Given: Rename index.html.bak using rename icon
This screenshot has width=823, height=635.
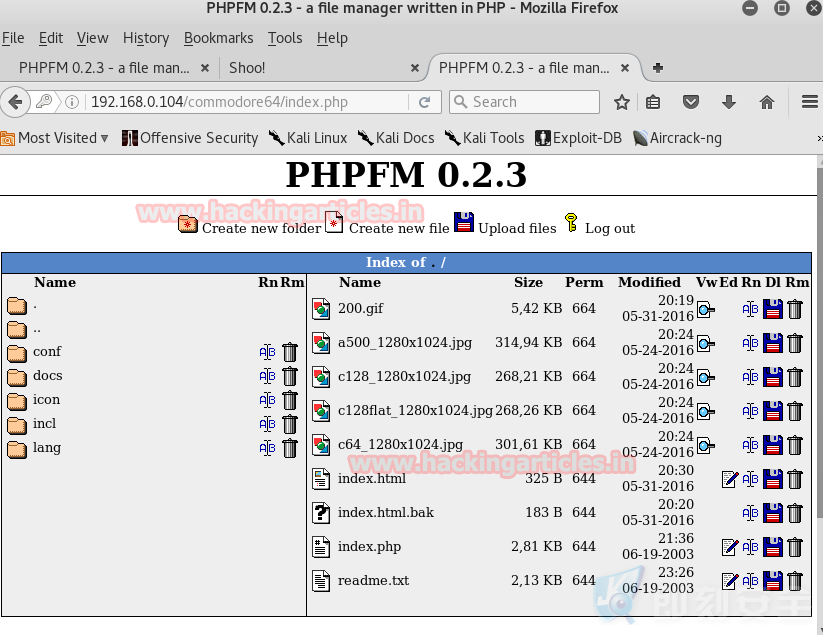Looking at the screenshot, I should point(751,513).
